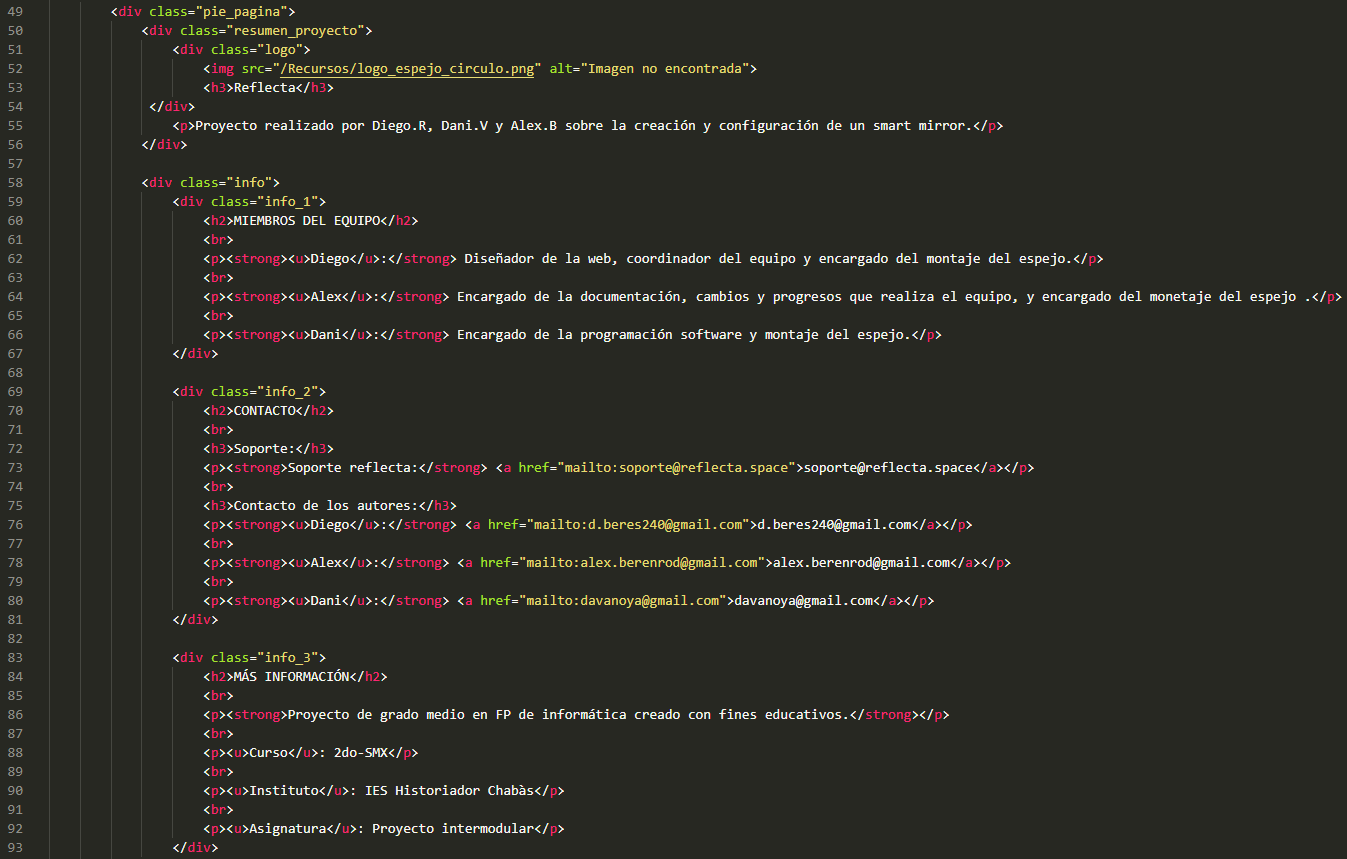Click the text "Contacto de los autores:"
This screenshot has height=859, width=1347.
point(325,506)
